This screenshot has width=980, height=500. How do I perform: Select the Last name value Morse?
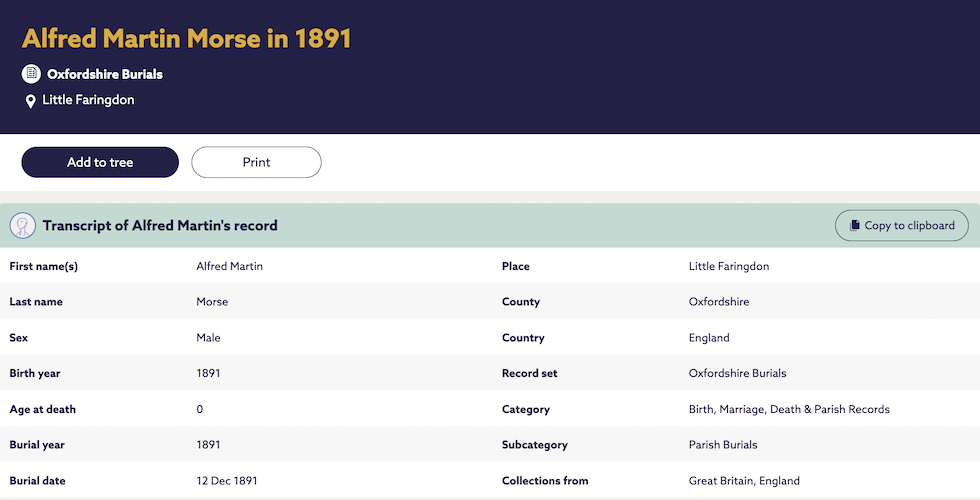(212, 302)
